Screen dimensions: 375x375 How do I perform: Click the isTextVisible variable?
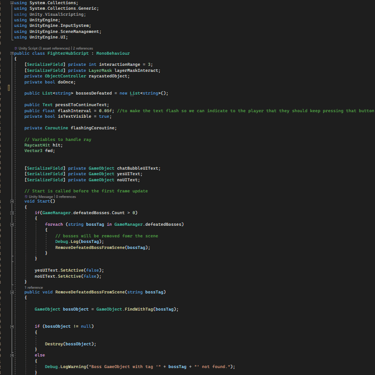(74, 116)
